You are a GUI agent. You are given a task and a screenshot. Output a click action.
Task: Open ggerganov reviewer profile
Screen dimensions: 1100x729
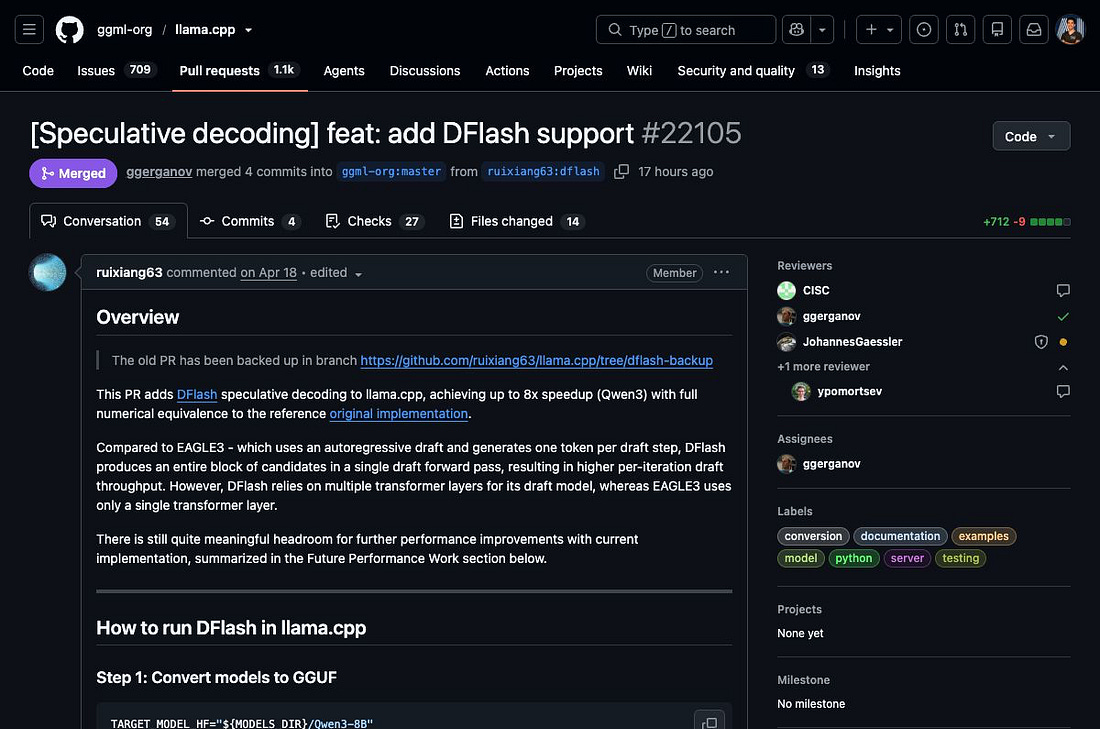831,316
